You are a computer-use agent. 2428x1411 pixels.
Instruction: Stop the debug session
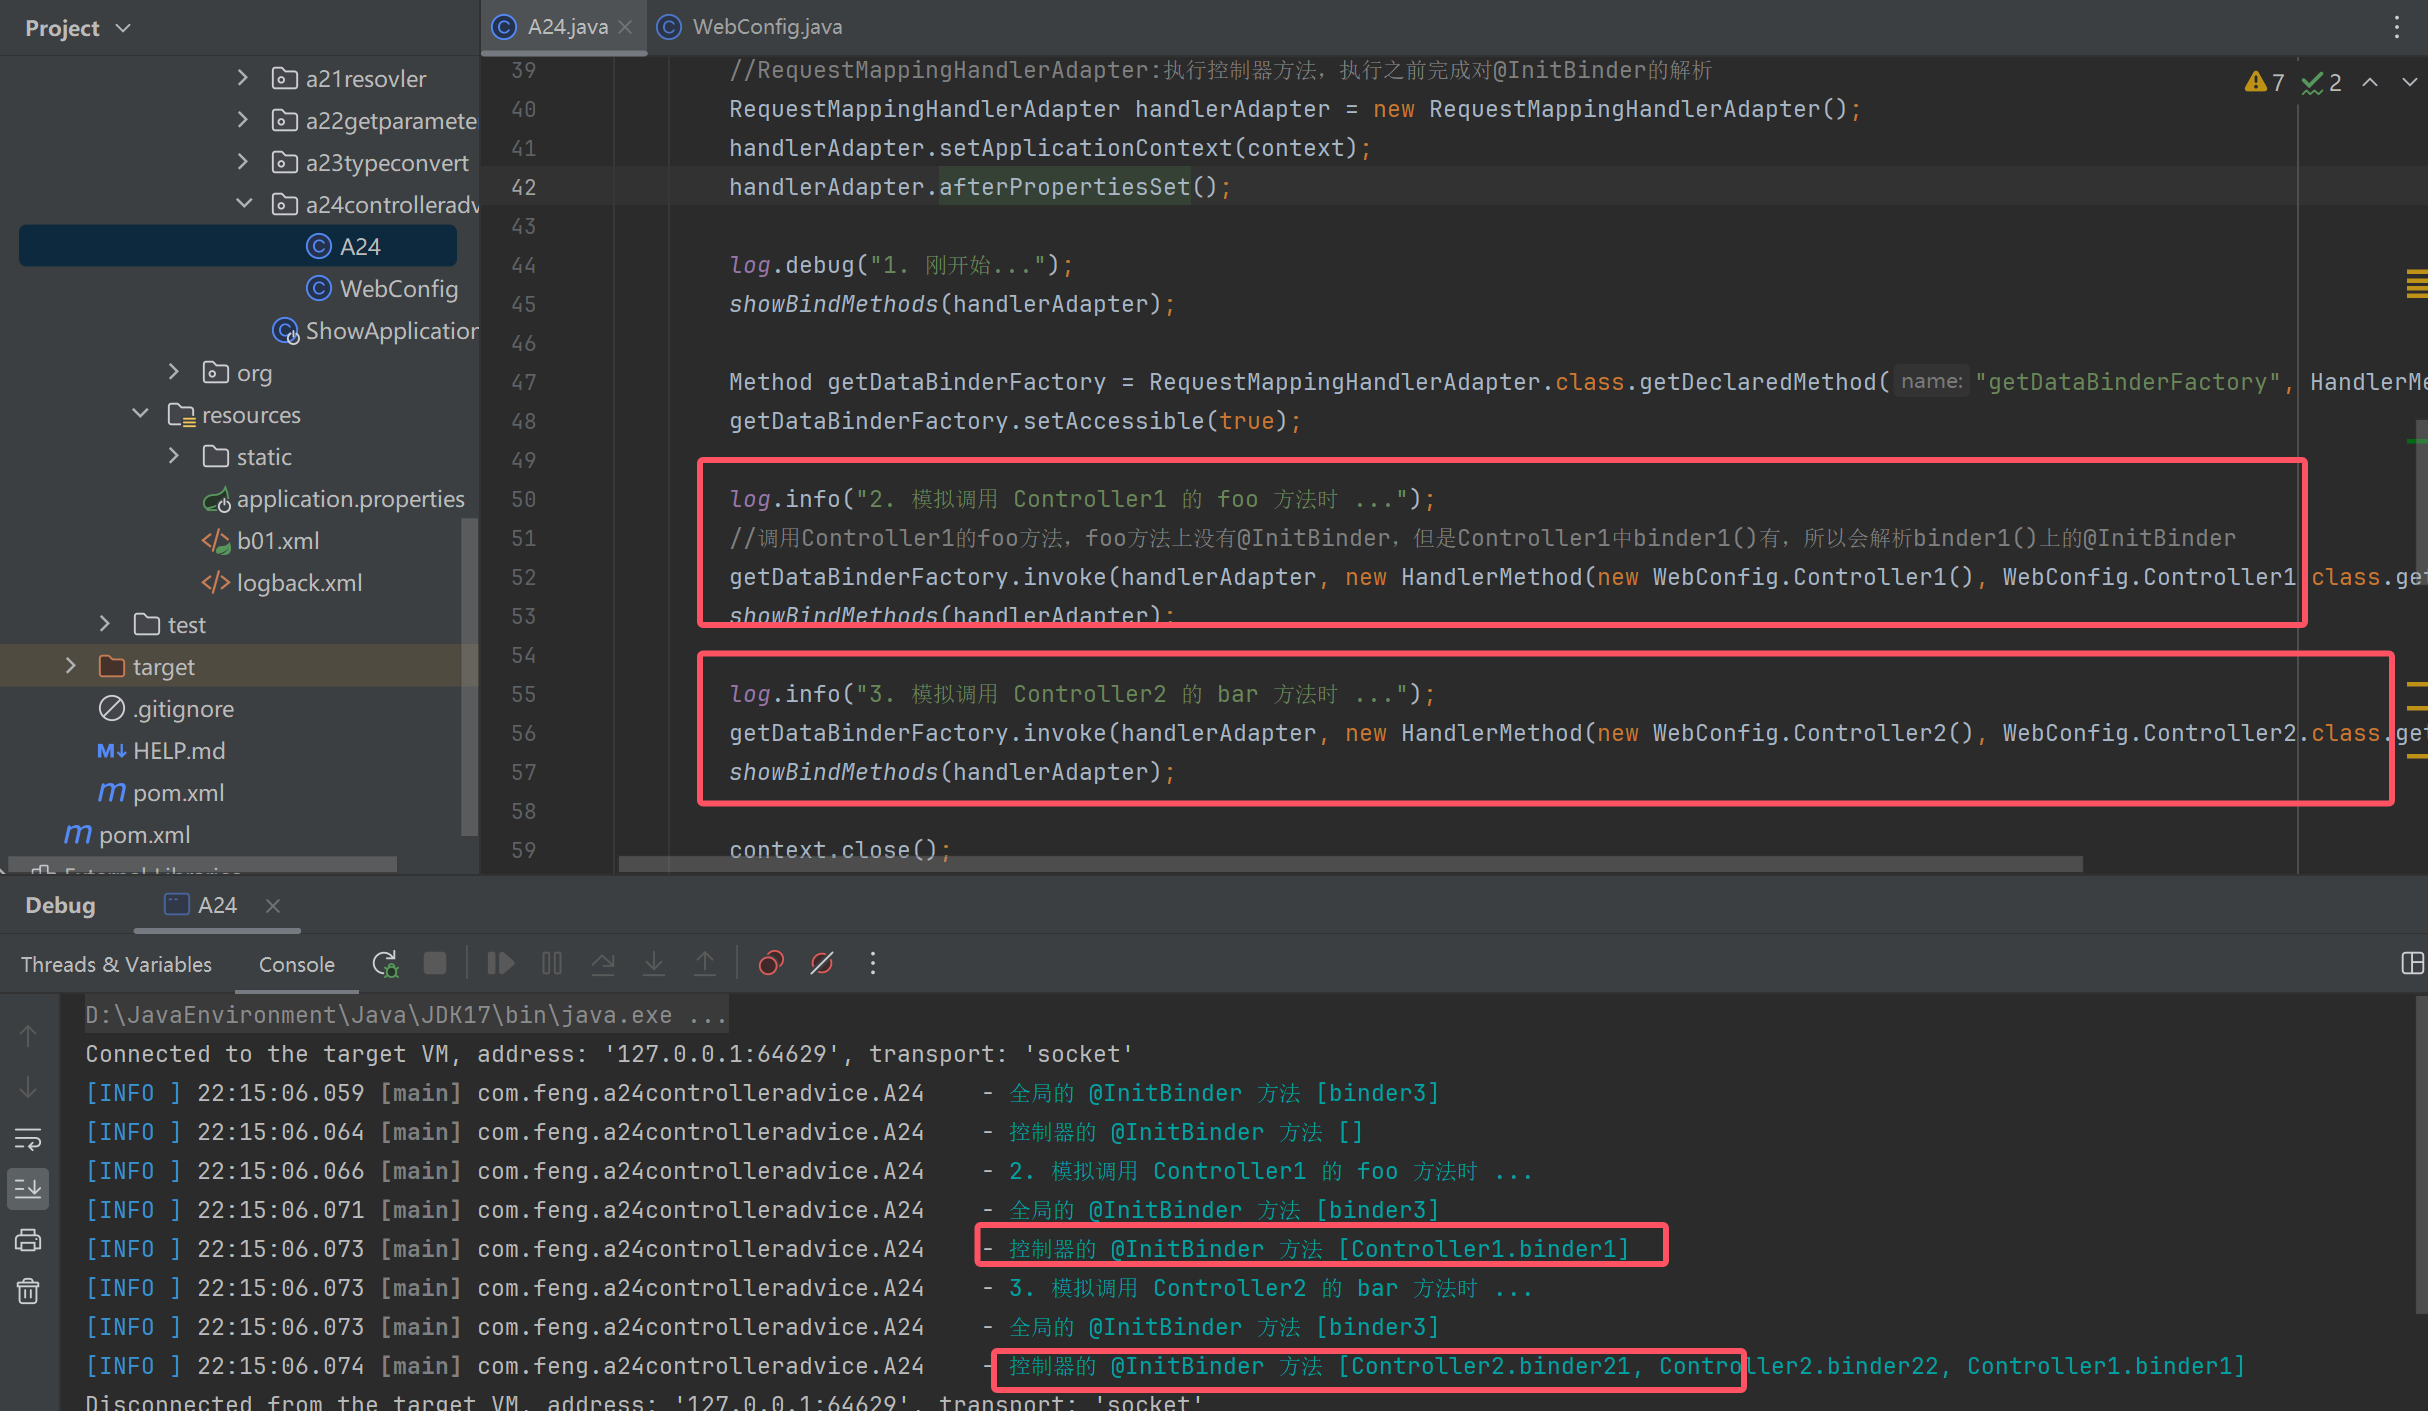pyautogui.click(x=435, y=963)
